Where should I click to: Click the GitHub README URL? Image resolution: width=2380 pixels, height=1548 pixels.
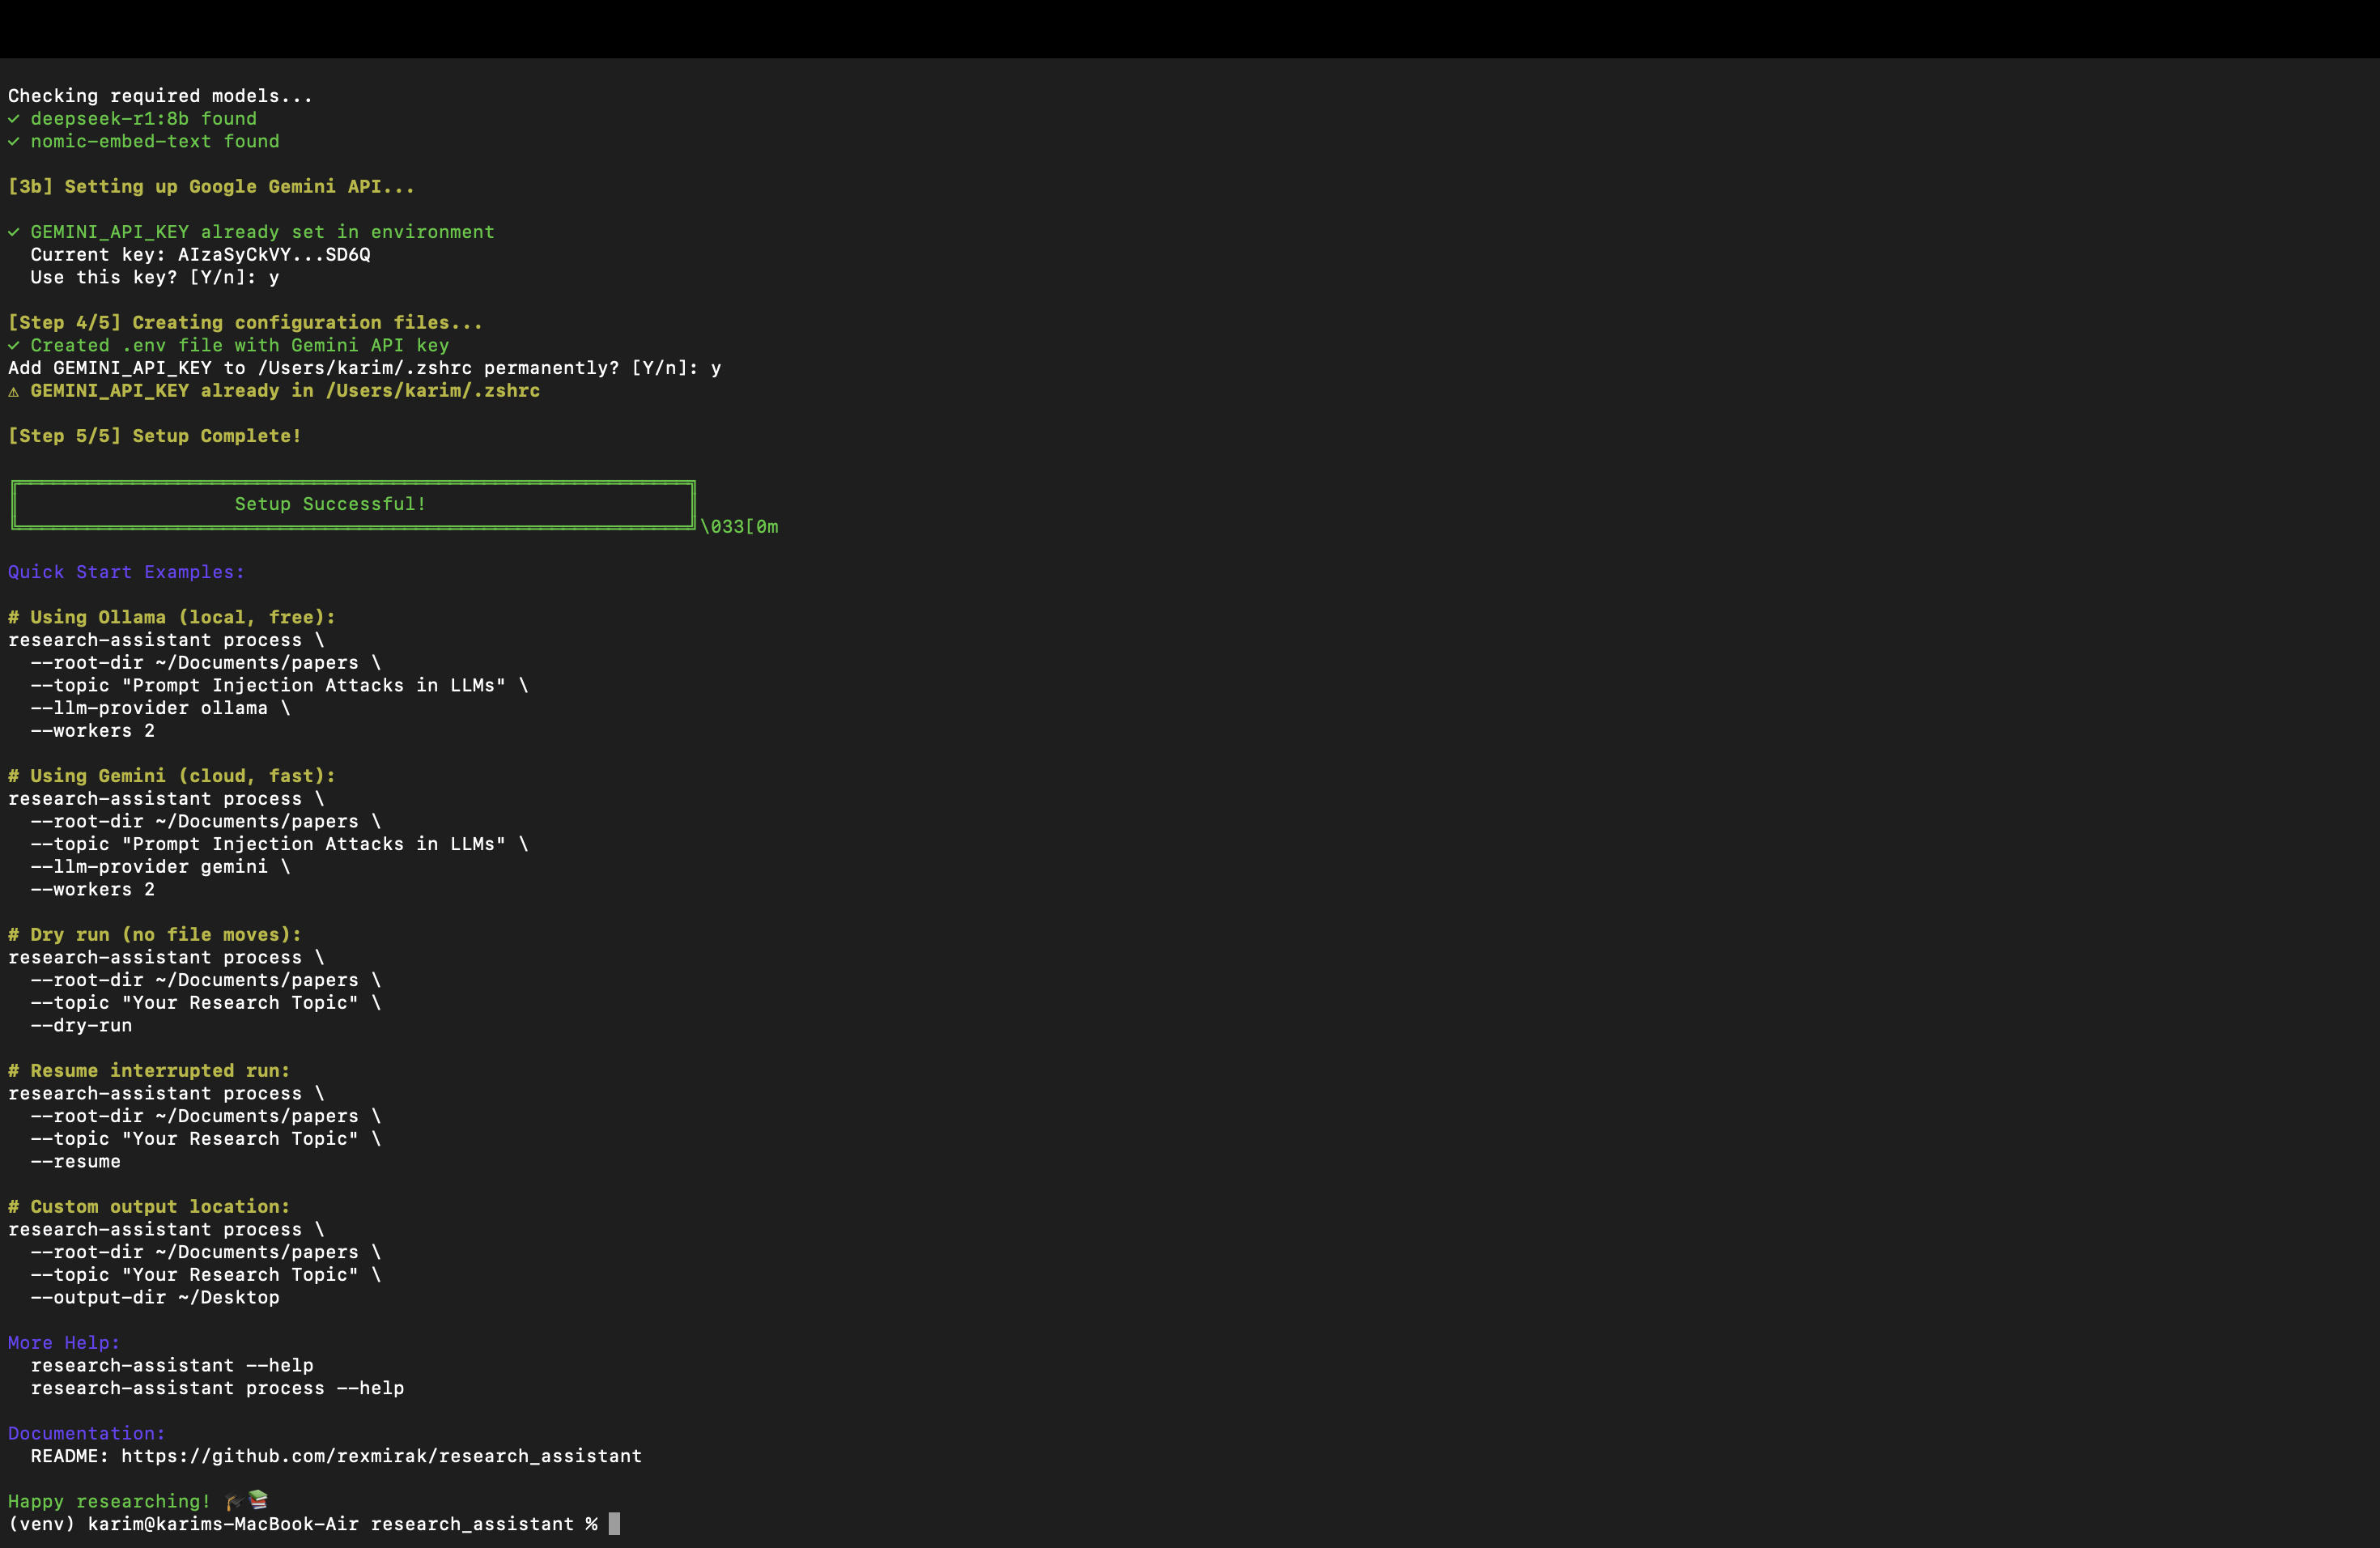click(x=381, y=1456)
